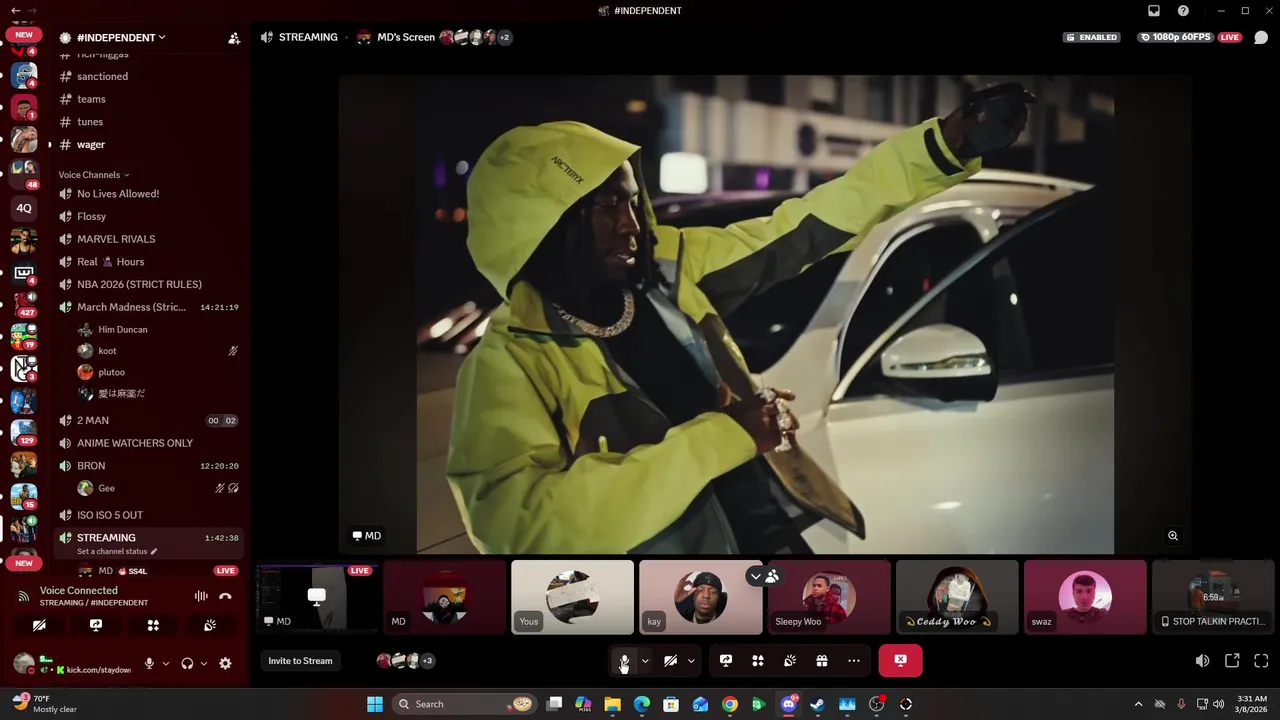
Task: Click the +3 stream viewers avatars
Action: click(x=405, y=661)
